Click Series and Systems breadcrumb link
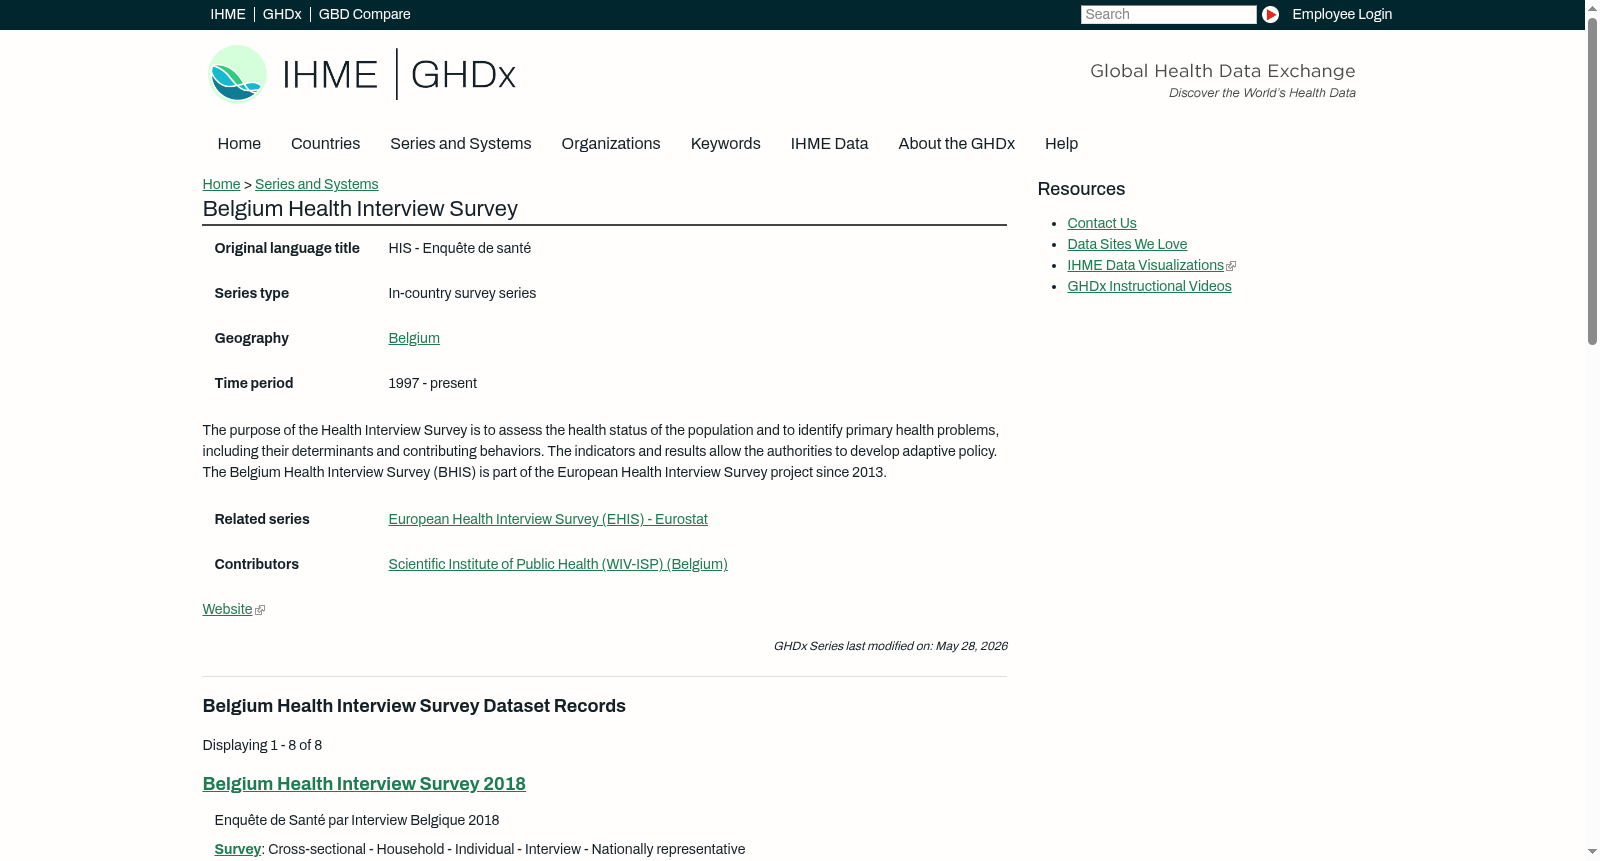The image size is (1600, 861). (316, 184)
